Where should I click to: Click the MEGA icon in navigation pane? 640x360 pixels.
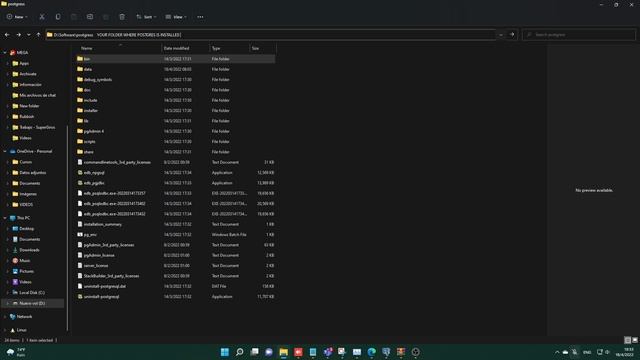click(13, 53)
